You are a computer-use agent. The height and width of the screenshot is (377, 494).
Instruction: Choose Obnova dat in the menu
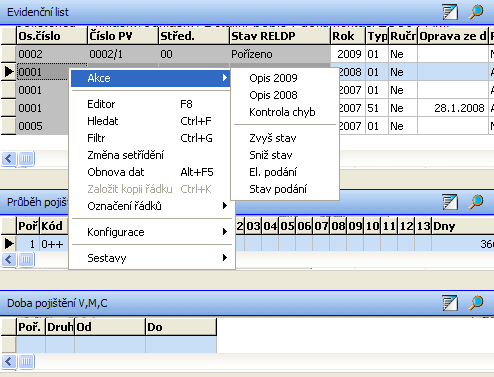(151, 172)
